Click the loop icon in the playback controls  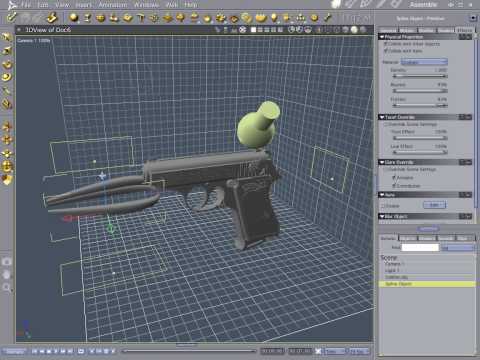[x=81, y=351]
